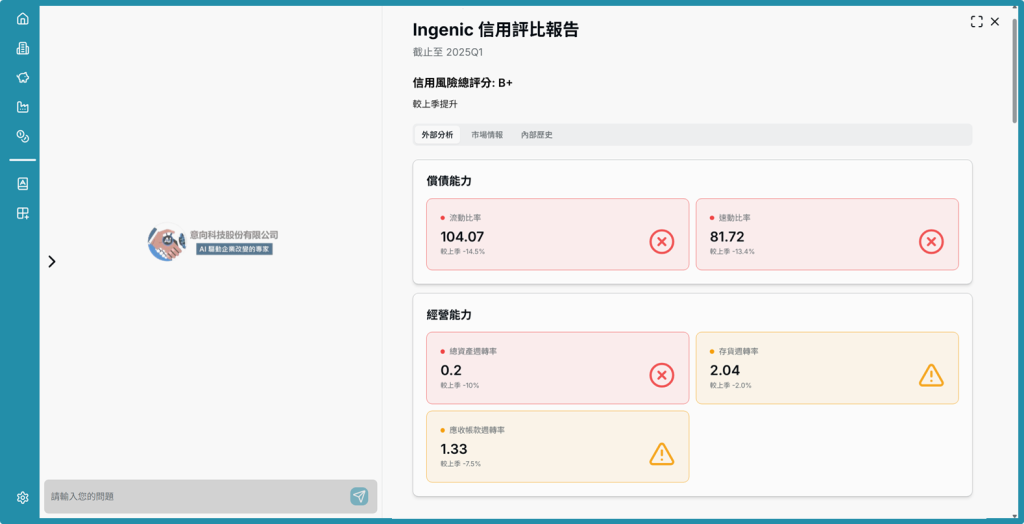The image size is (1024, 524).
Task: Send message with paper plane button
Action: pos(359,496)
